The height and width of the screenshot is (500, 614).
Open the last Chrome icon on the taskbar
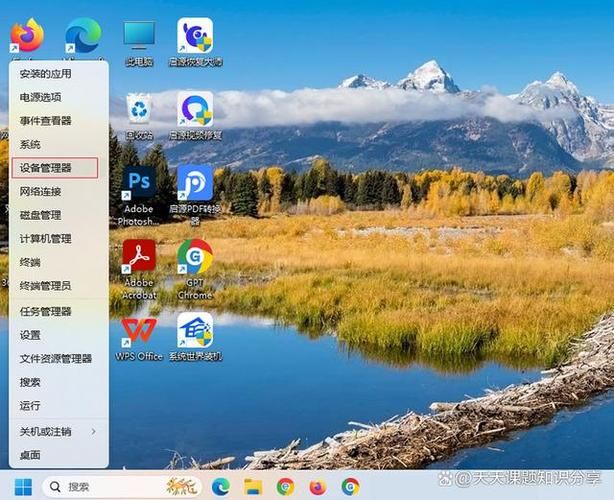point(350,487)
